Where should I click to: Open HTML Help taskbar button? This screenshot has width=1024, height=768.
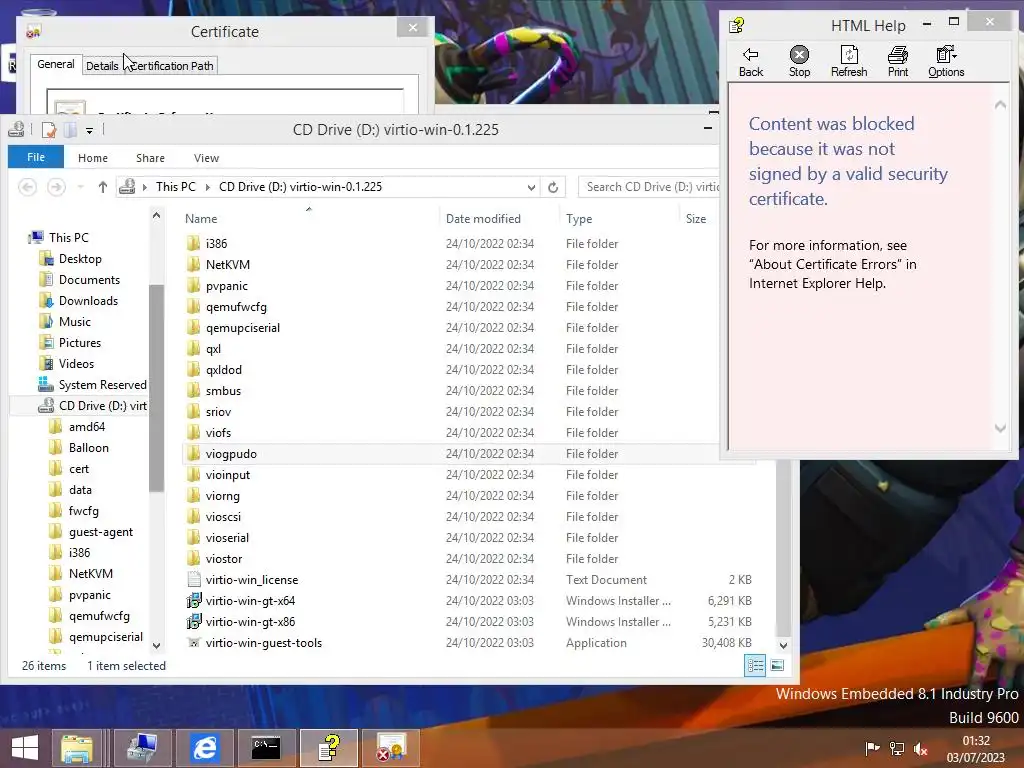click(328, 748)
